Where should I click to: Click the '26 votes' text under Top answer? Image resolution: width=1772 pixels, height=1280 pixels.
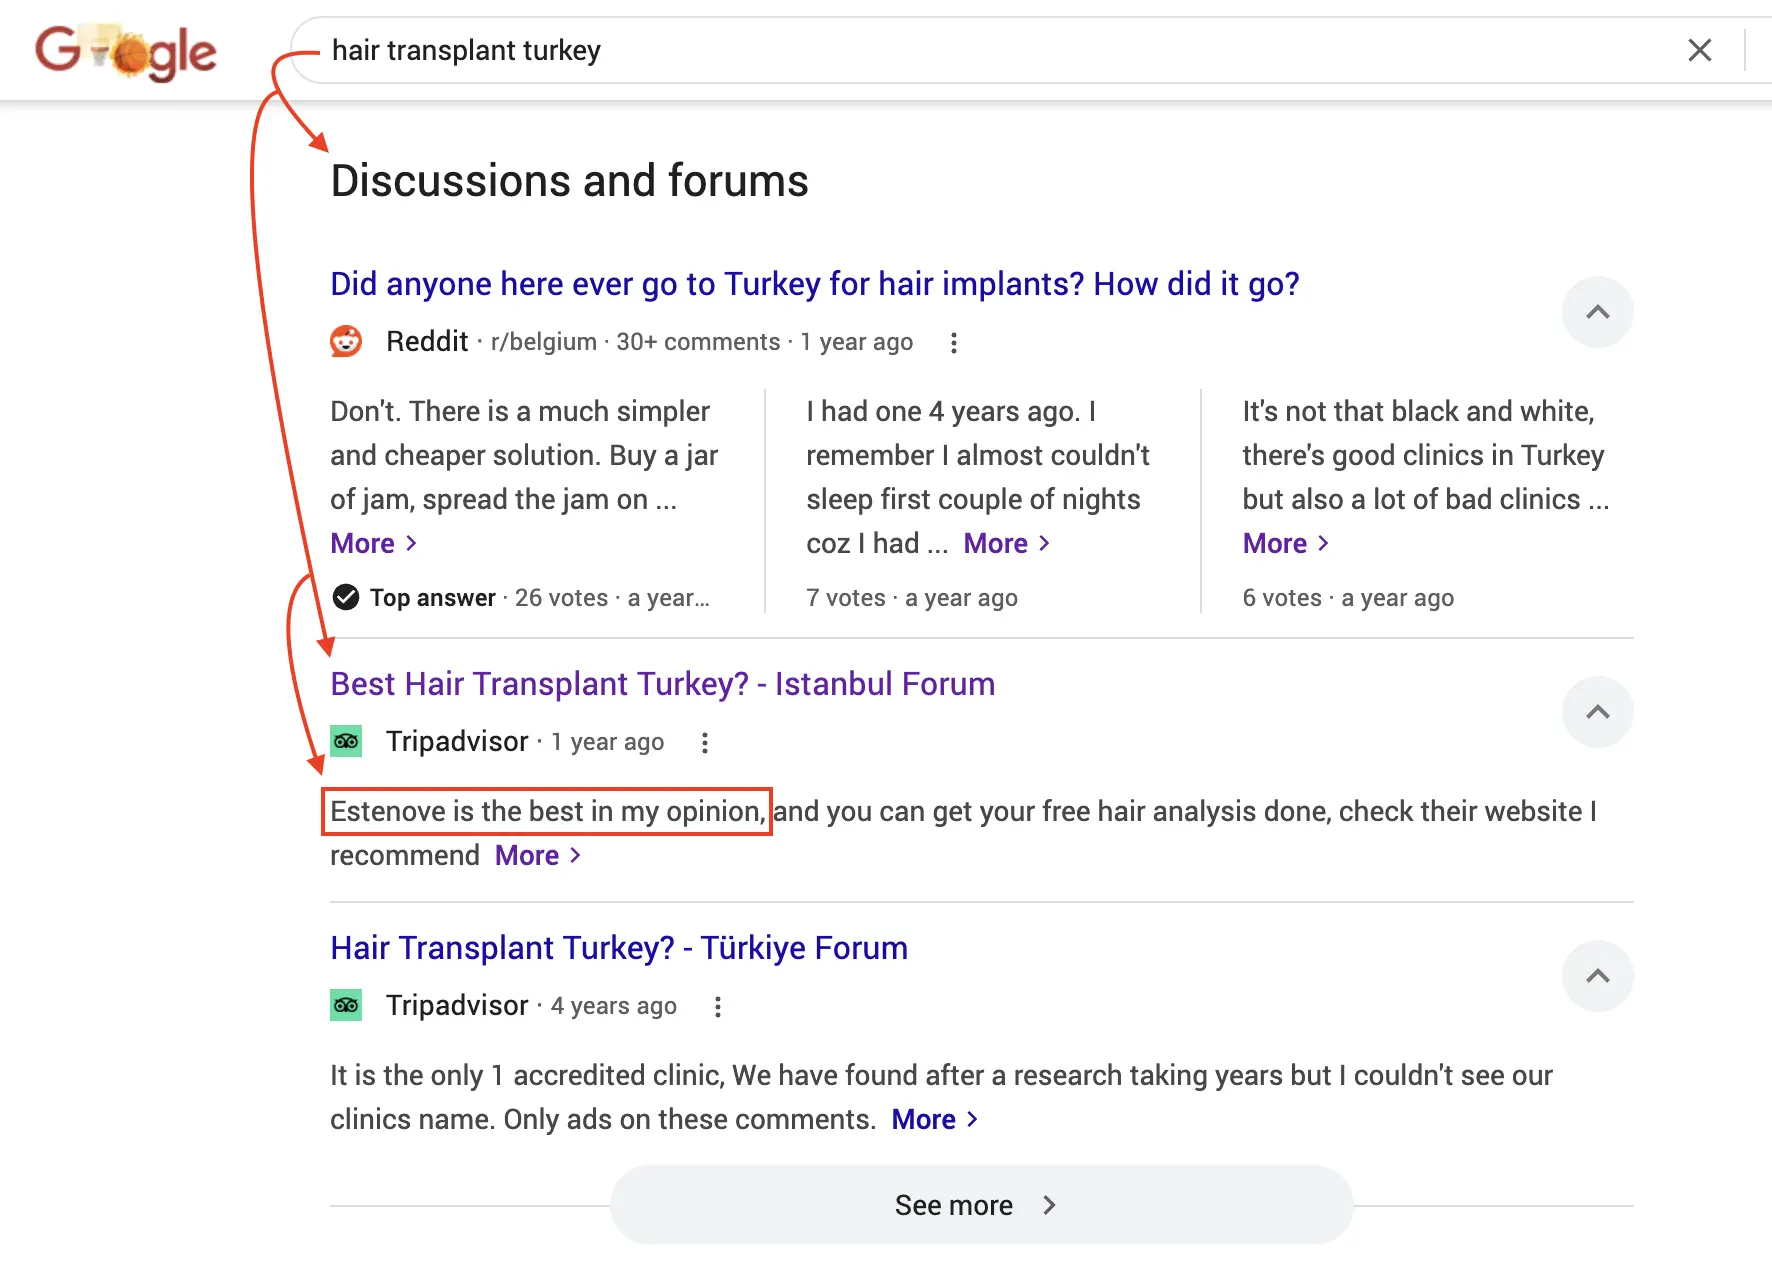(x=561, y=598)
